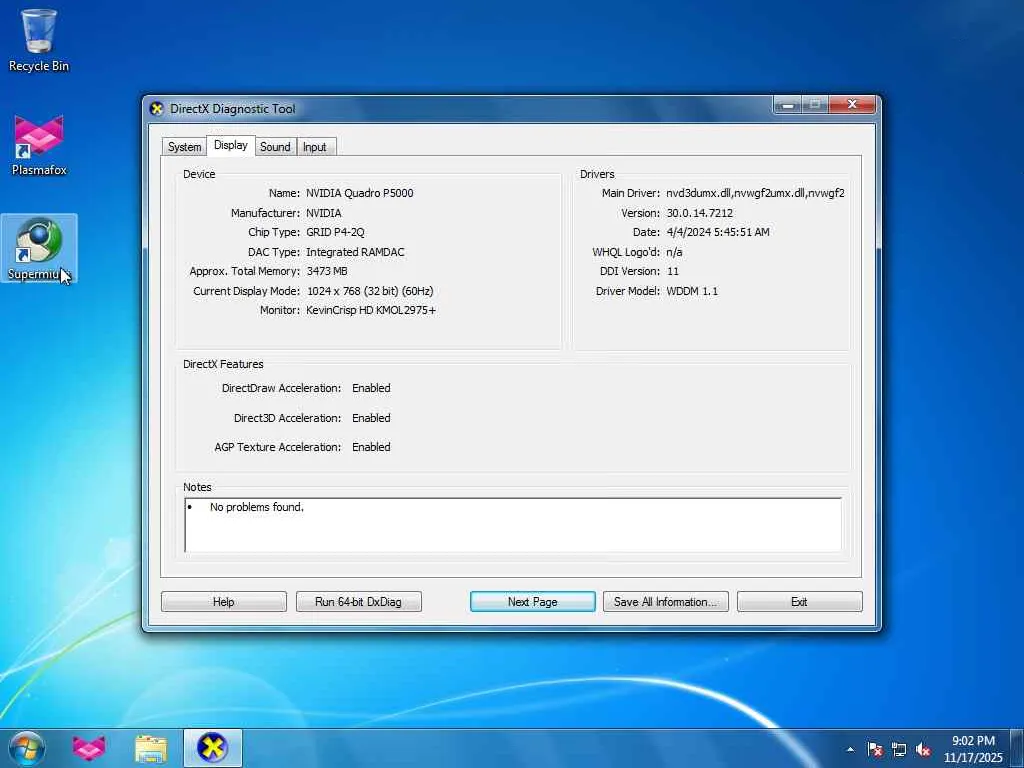Click the DDI Version value 11

pos(673,271)
